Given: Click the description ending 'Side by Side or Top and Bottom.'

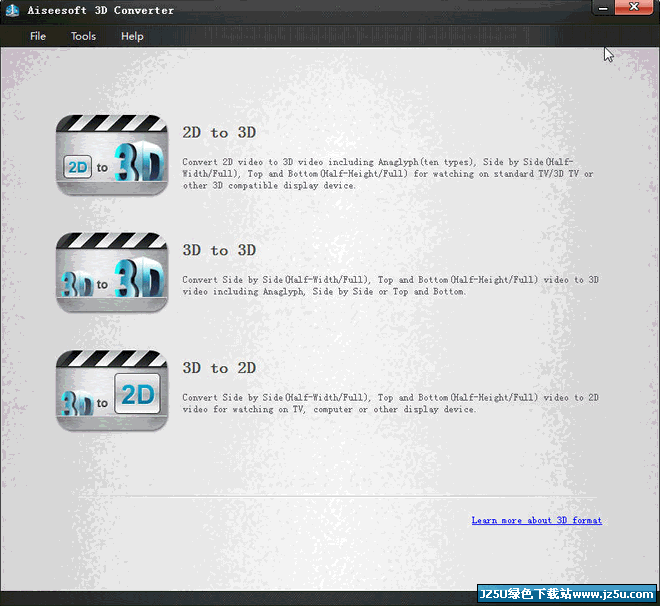Looking at the screenshot, I should pyautogui.click(x=390, y=286).
